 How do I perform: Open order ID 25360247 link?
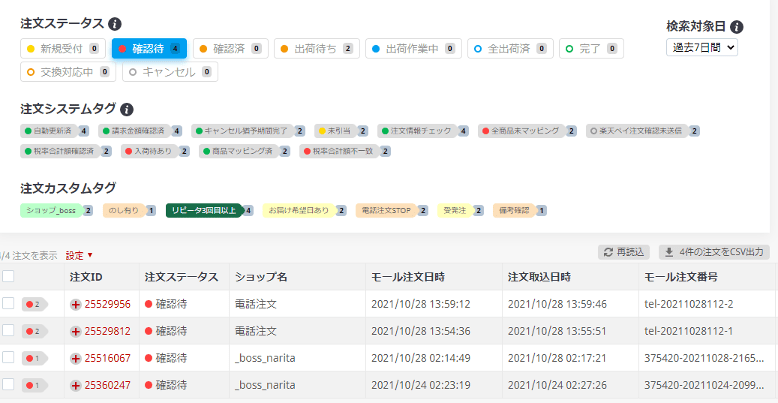(x=107, y=385)
